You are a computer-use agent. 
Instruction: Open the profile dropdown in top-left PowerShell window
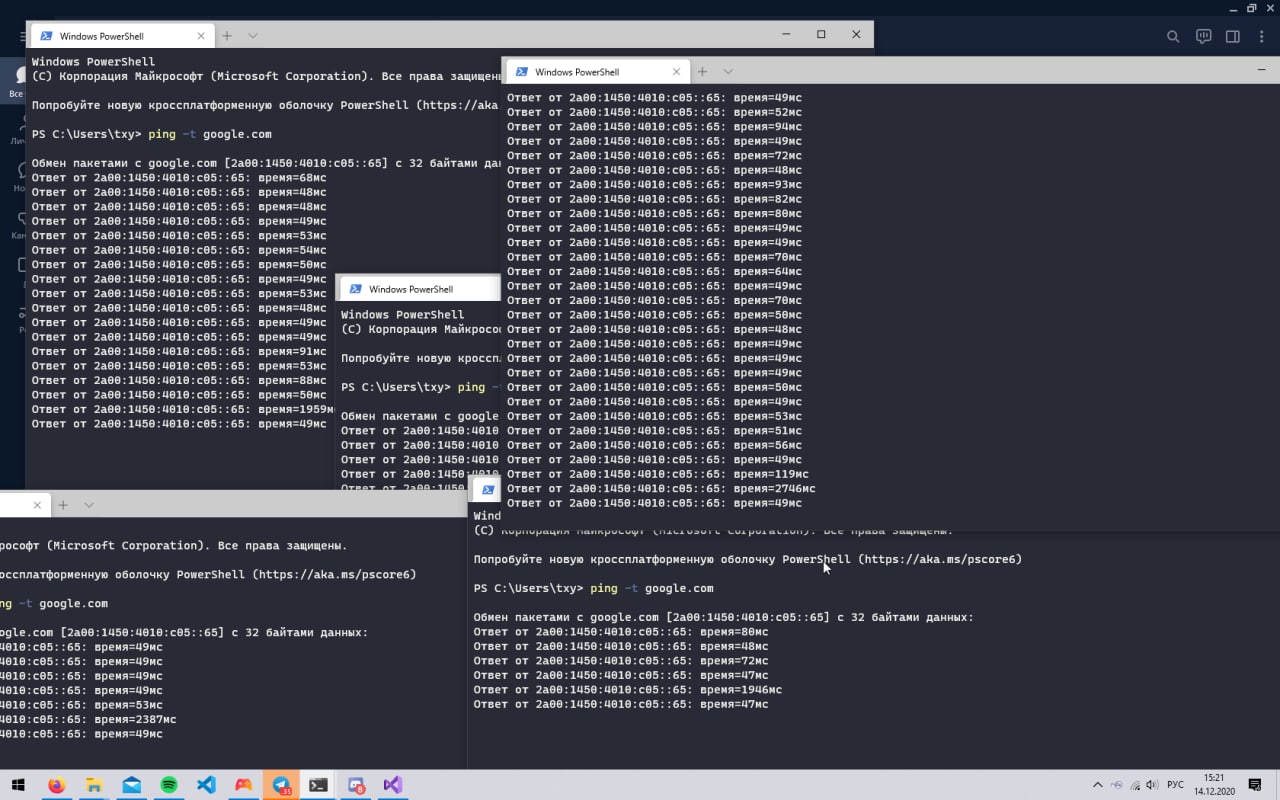253,36
